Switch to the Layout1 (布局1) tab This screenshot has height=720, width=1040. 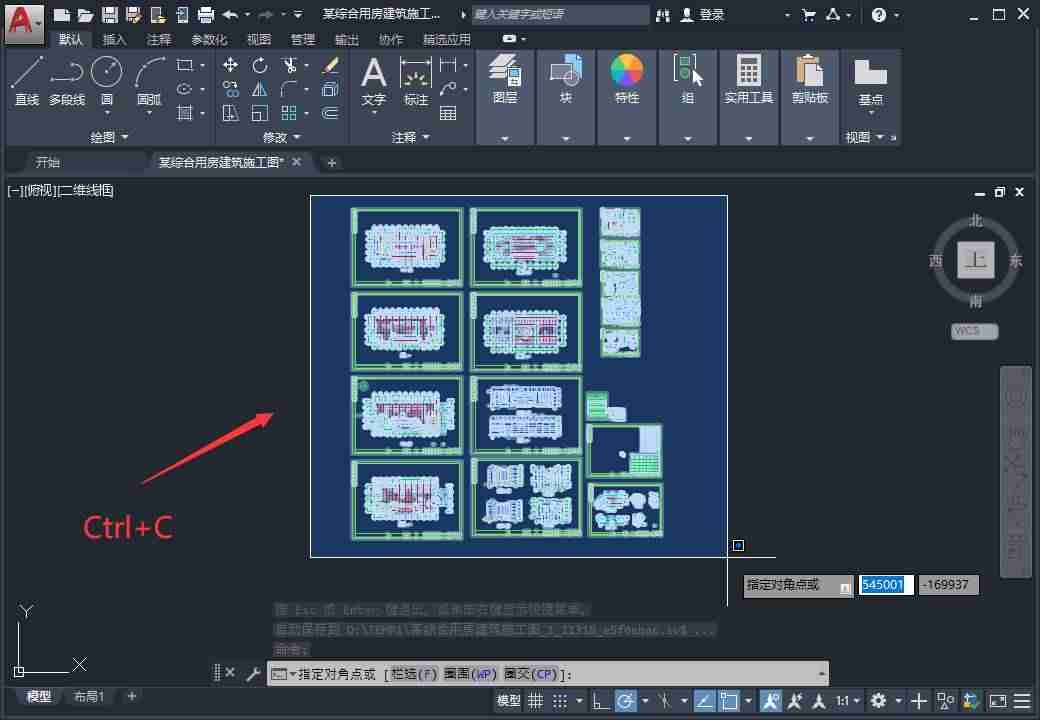[89, 697]
